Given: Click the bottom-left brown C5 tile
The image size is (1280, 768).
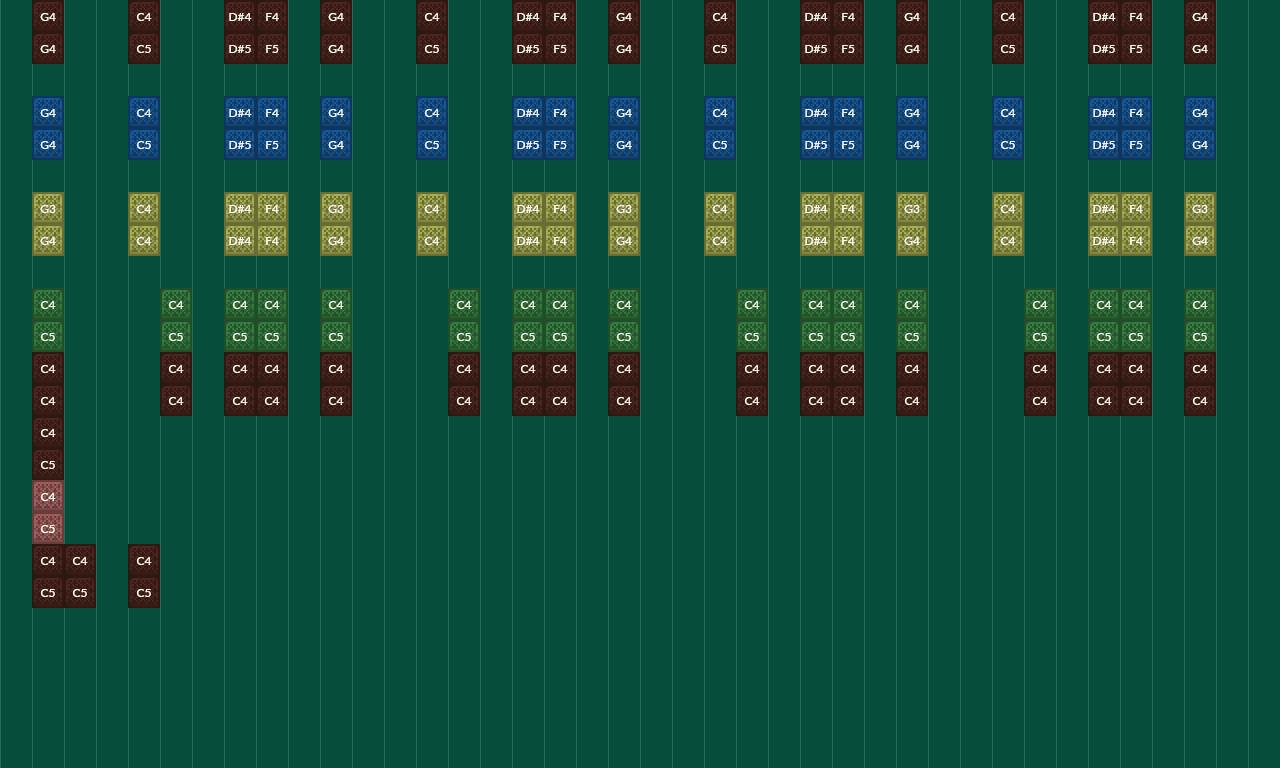Looking at the screenshot, I should click(x=48, y=593).
